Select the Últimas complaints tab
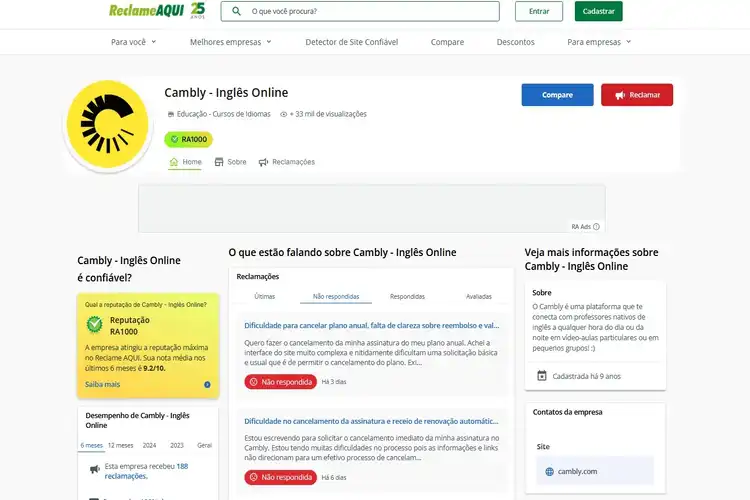Viewport: 750px width, 500px height. pos(265,297)
